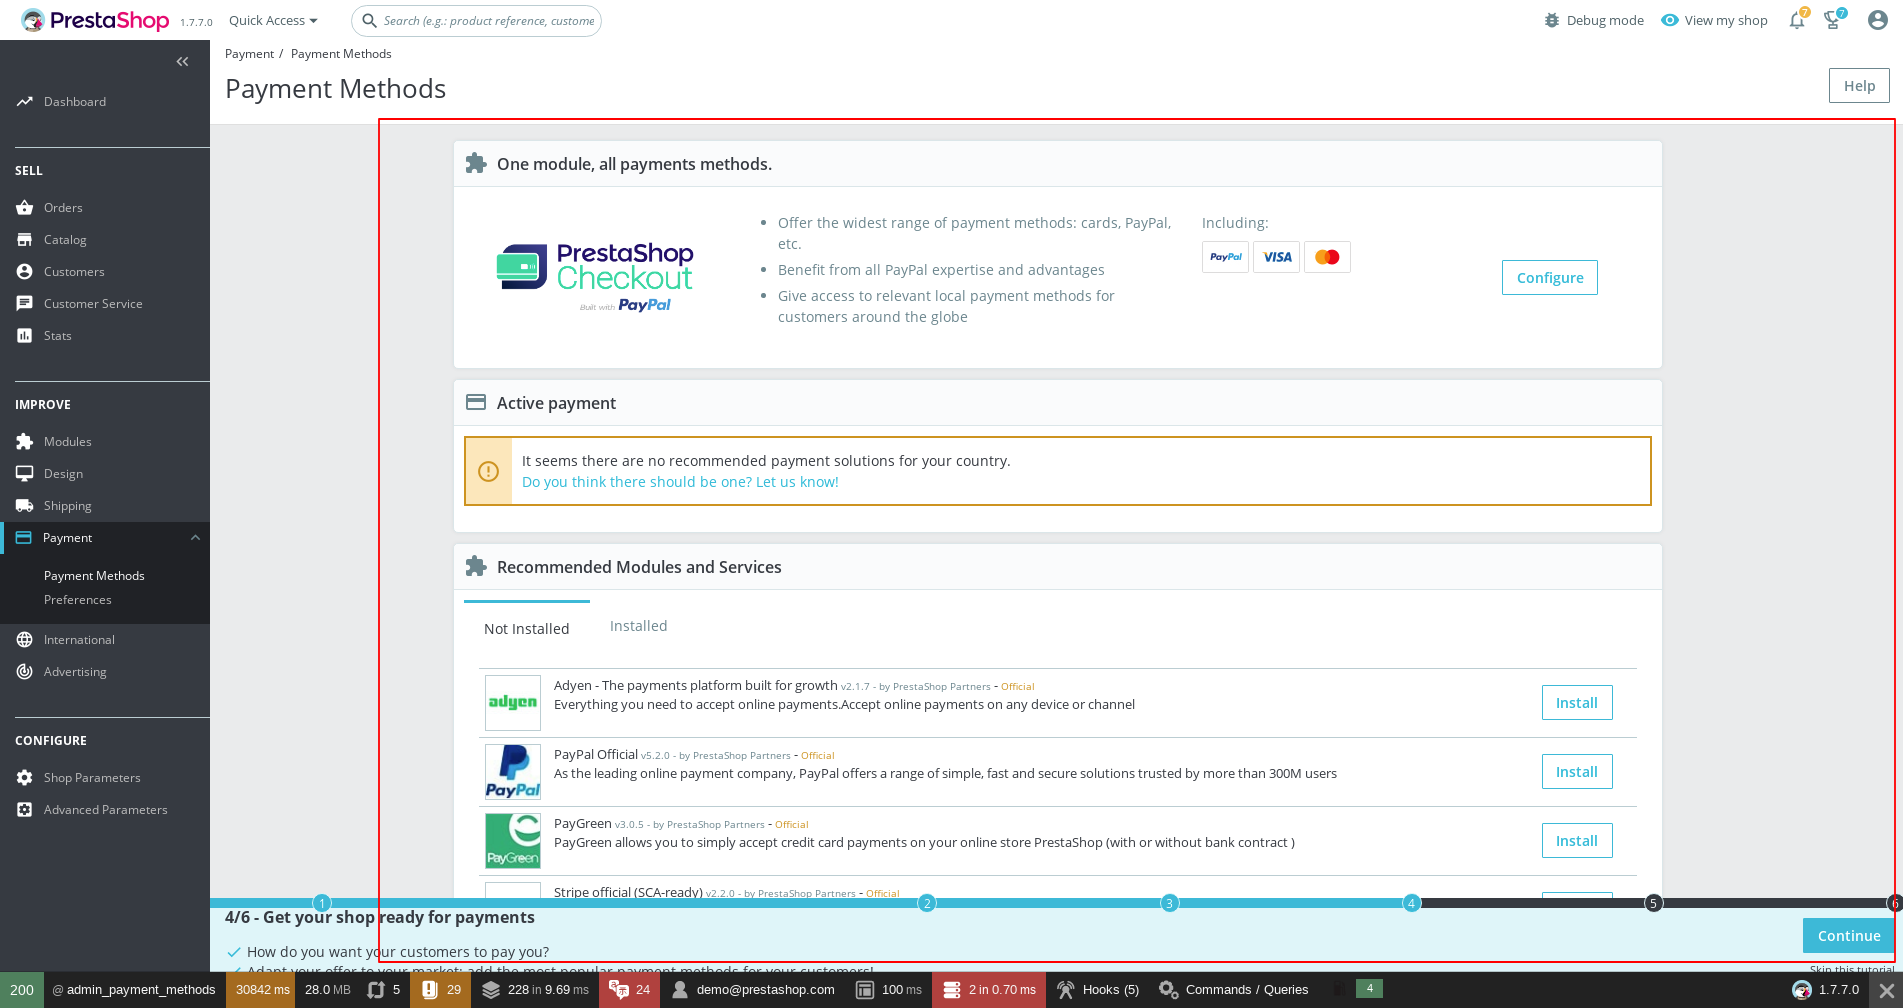Open the Modules section

tap(67, 441)
